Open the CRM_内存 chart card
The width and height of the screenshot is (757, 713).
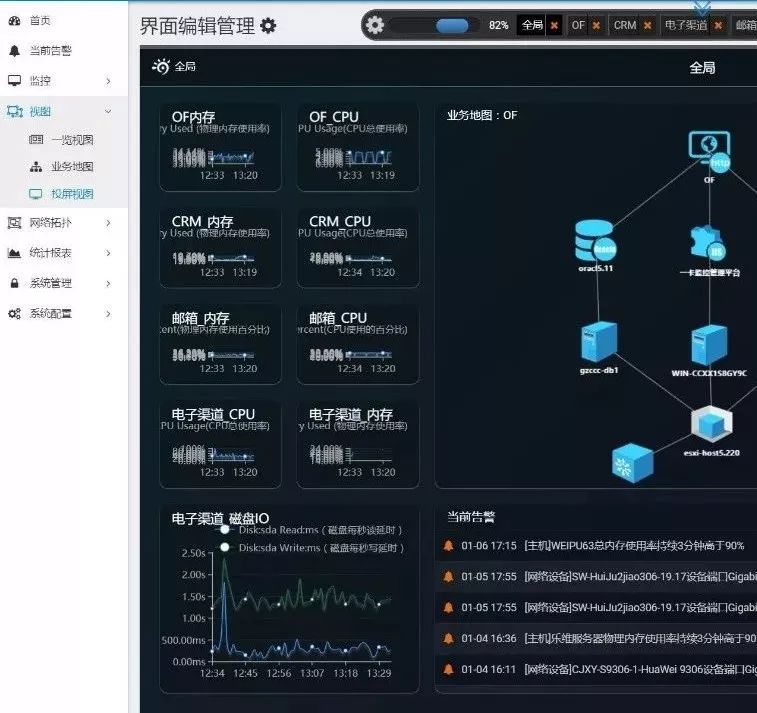pyautogui.click(x=220, y=248)
